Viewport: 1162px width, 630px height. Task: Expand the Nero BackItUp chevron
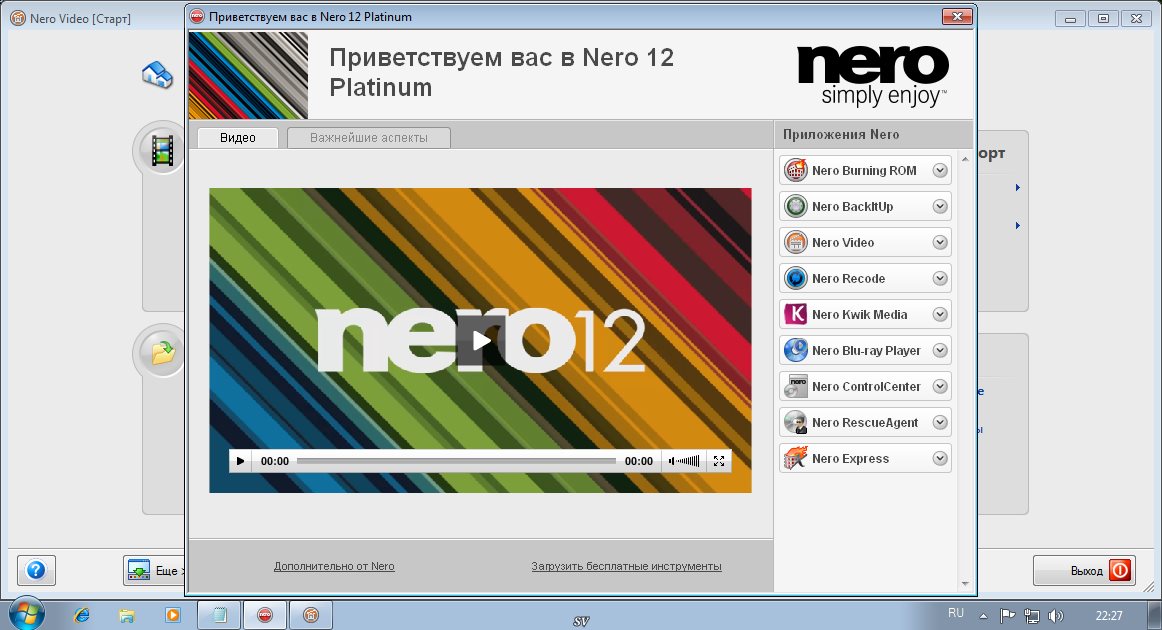pyautogui.click(x=940, y=206)
